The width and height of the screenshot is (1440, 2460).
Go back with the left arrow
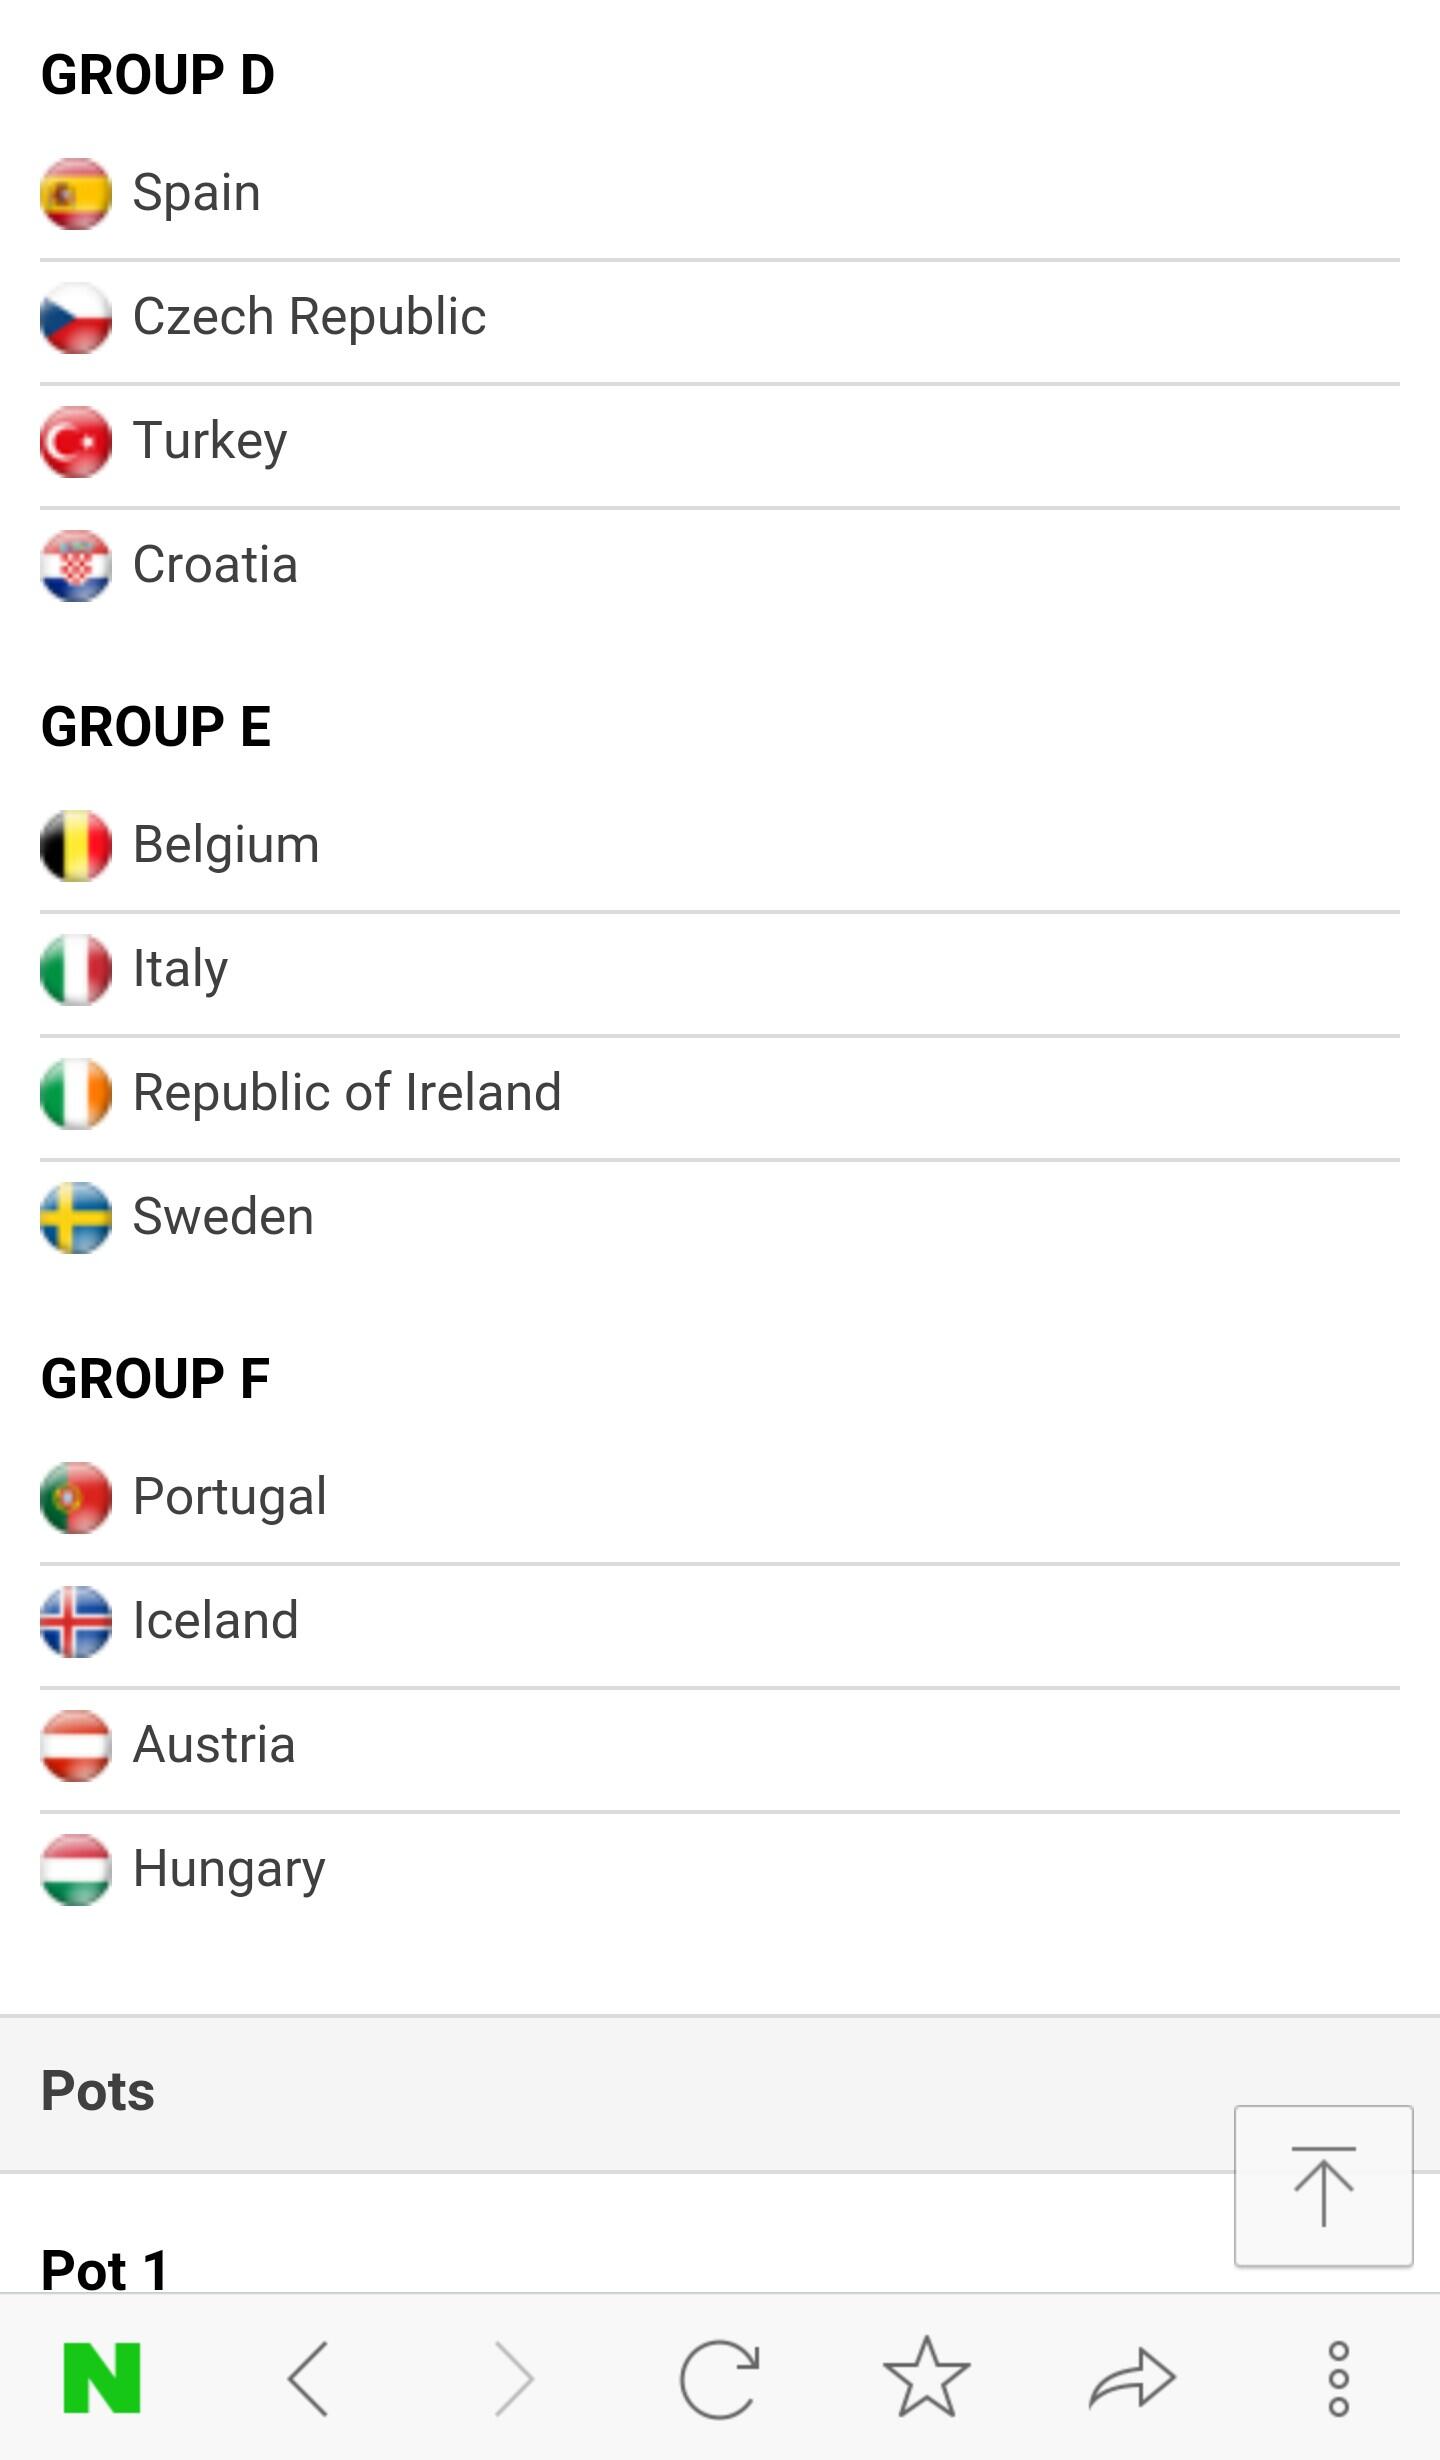point(308,2378)
